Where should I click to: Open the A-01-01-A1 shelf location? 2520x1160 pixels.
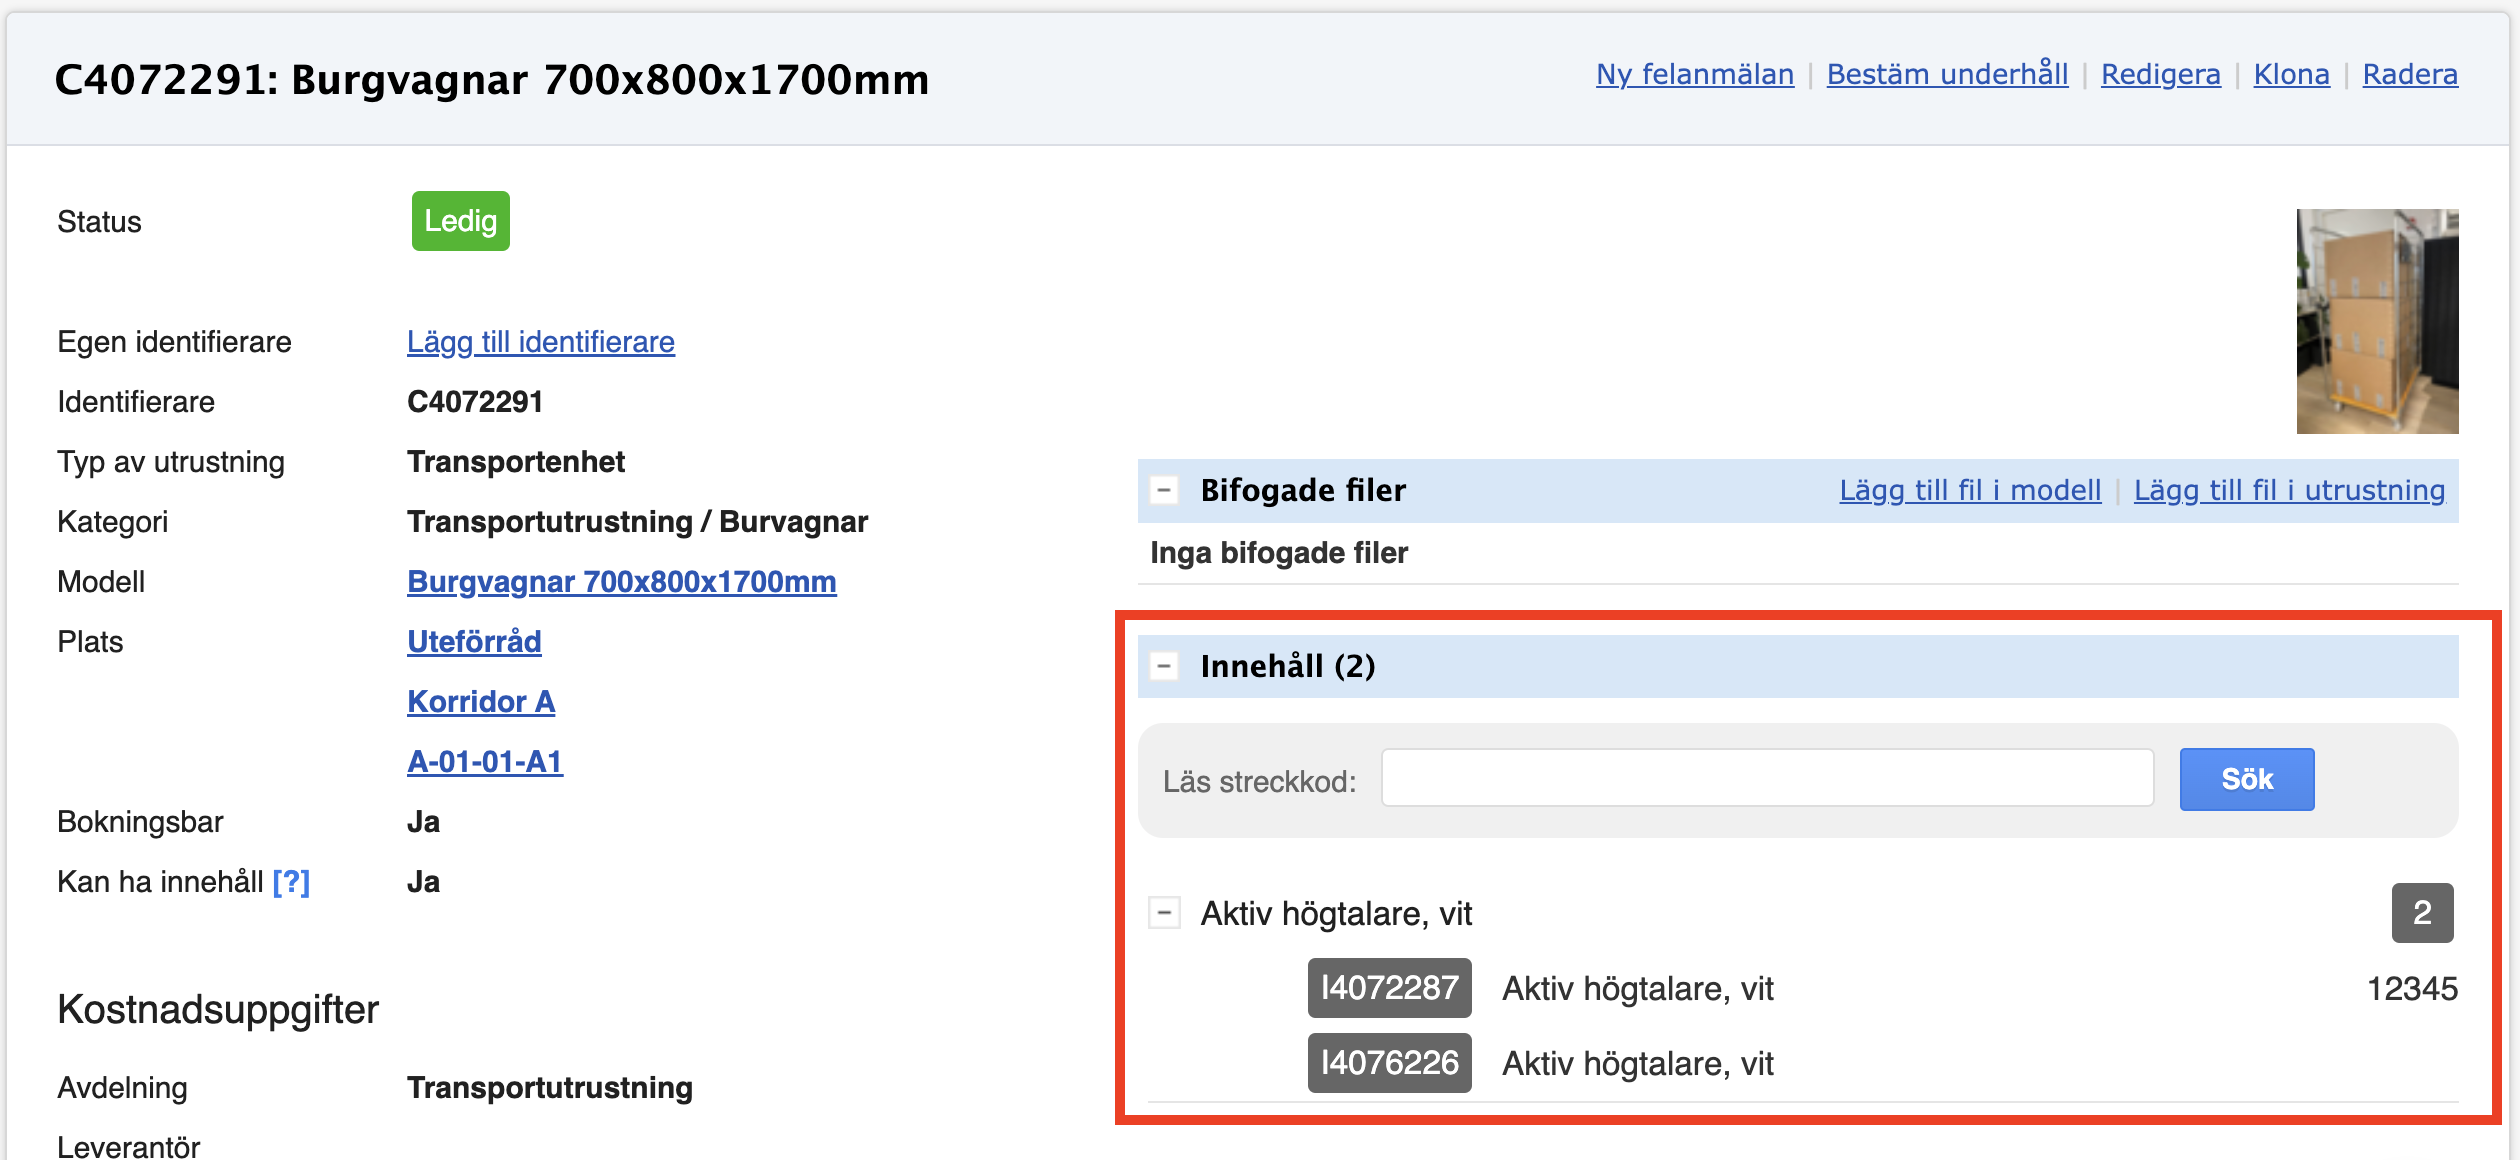tap(485, 762)
